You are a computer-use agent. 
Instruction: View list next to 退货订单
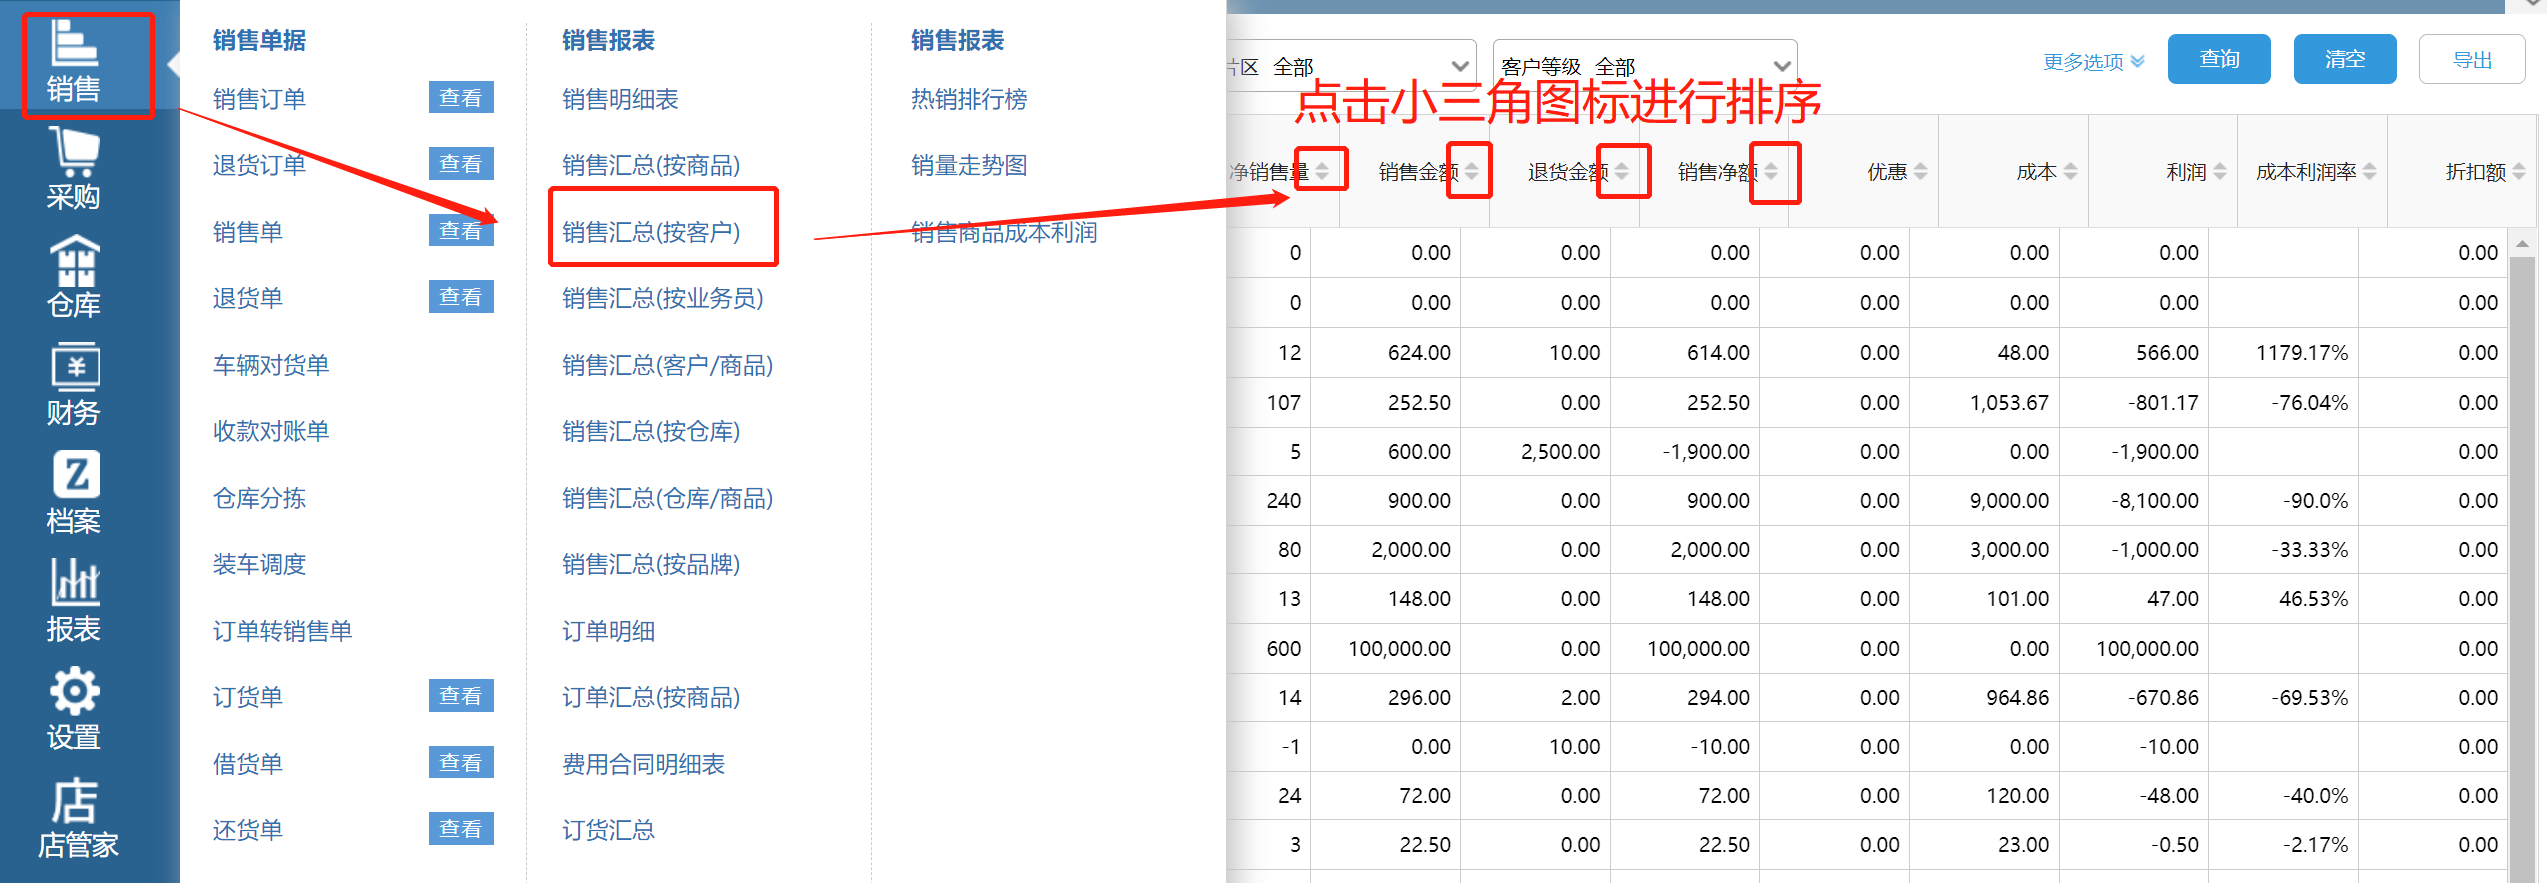461,164
